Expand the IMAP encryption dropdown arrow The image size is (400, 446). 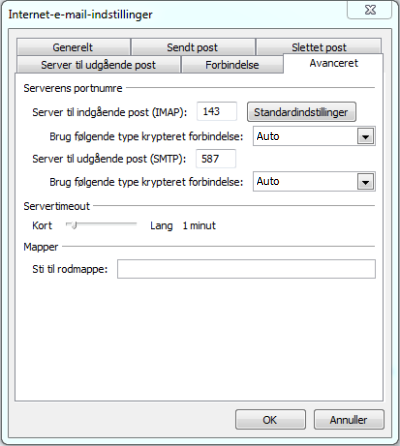(365, 136)
